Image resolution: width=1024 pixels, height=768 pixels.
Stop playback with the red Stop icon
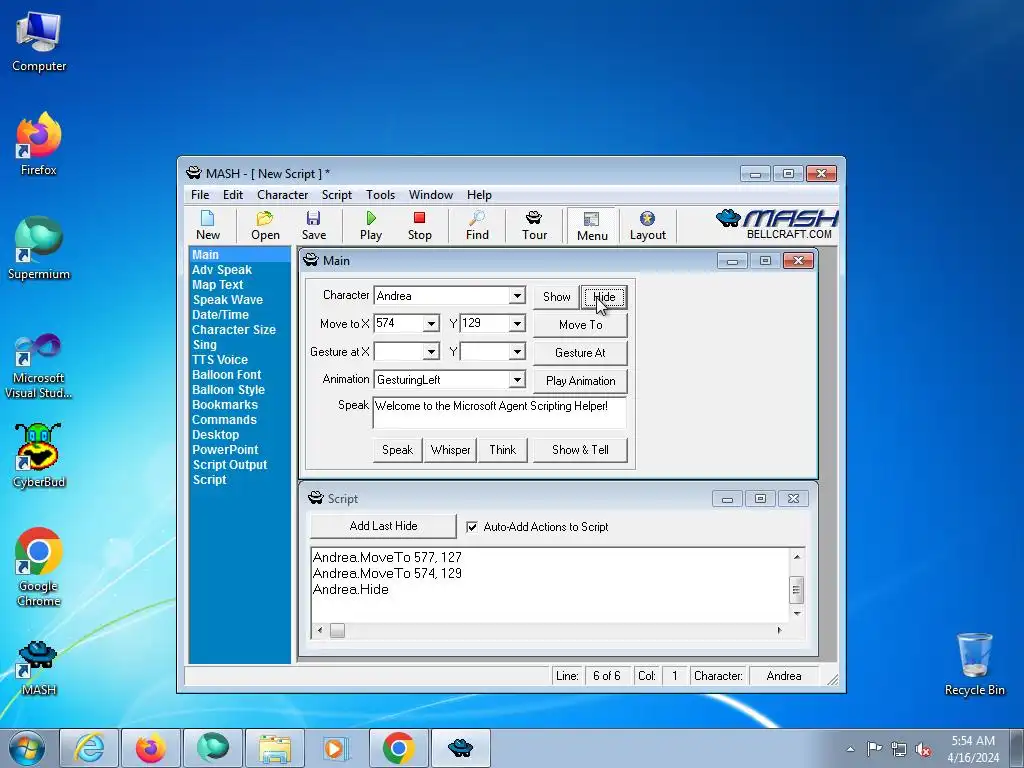(419, 225)
